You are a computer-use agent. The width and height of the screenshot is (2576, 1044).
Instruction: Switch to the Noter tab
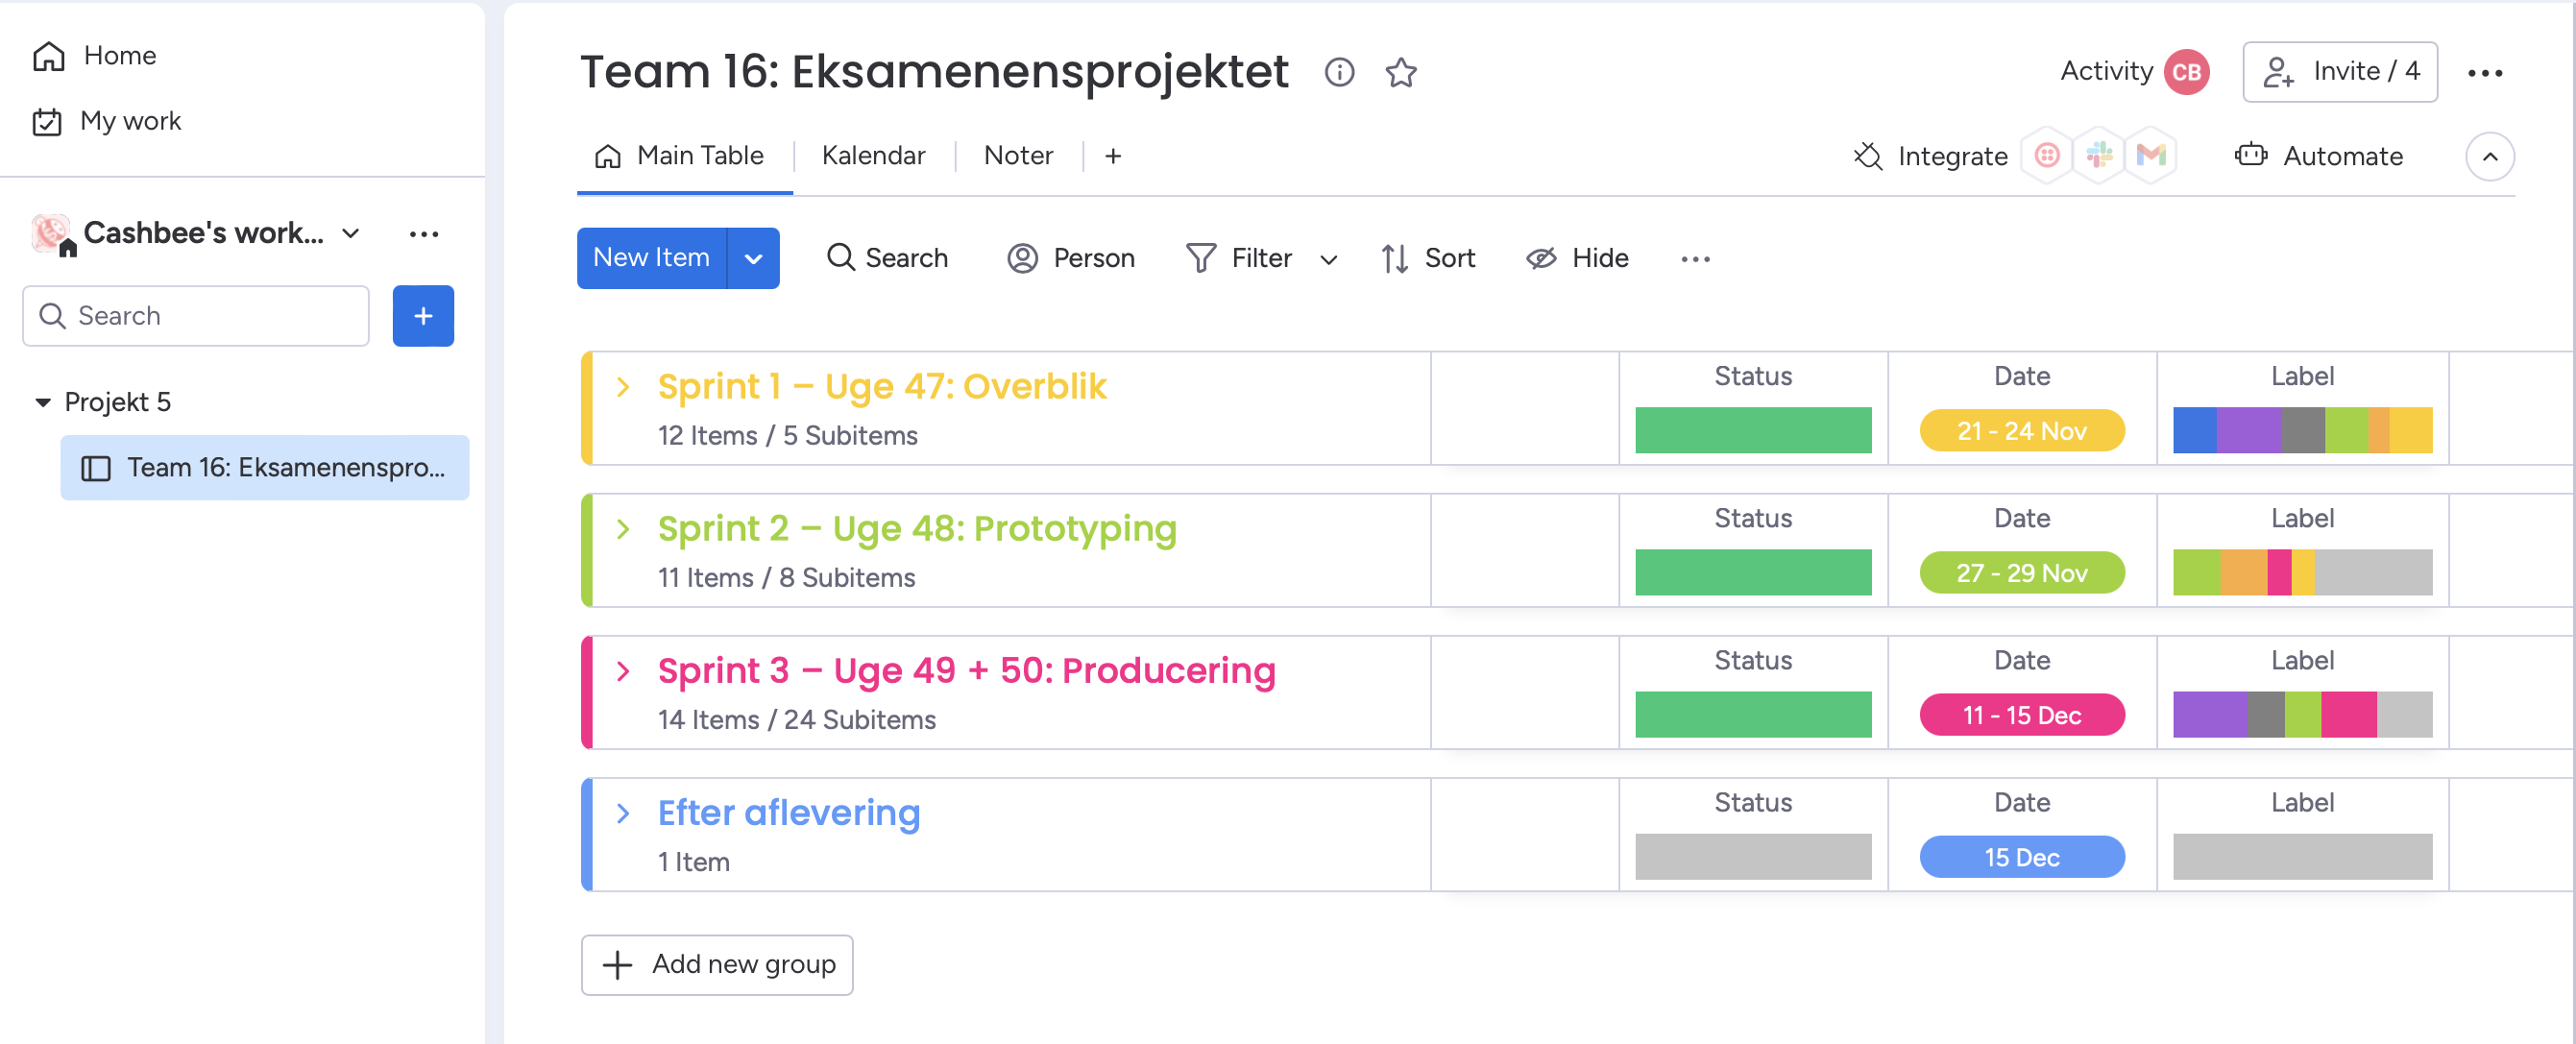[1018, 156]
